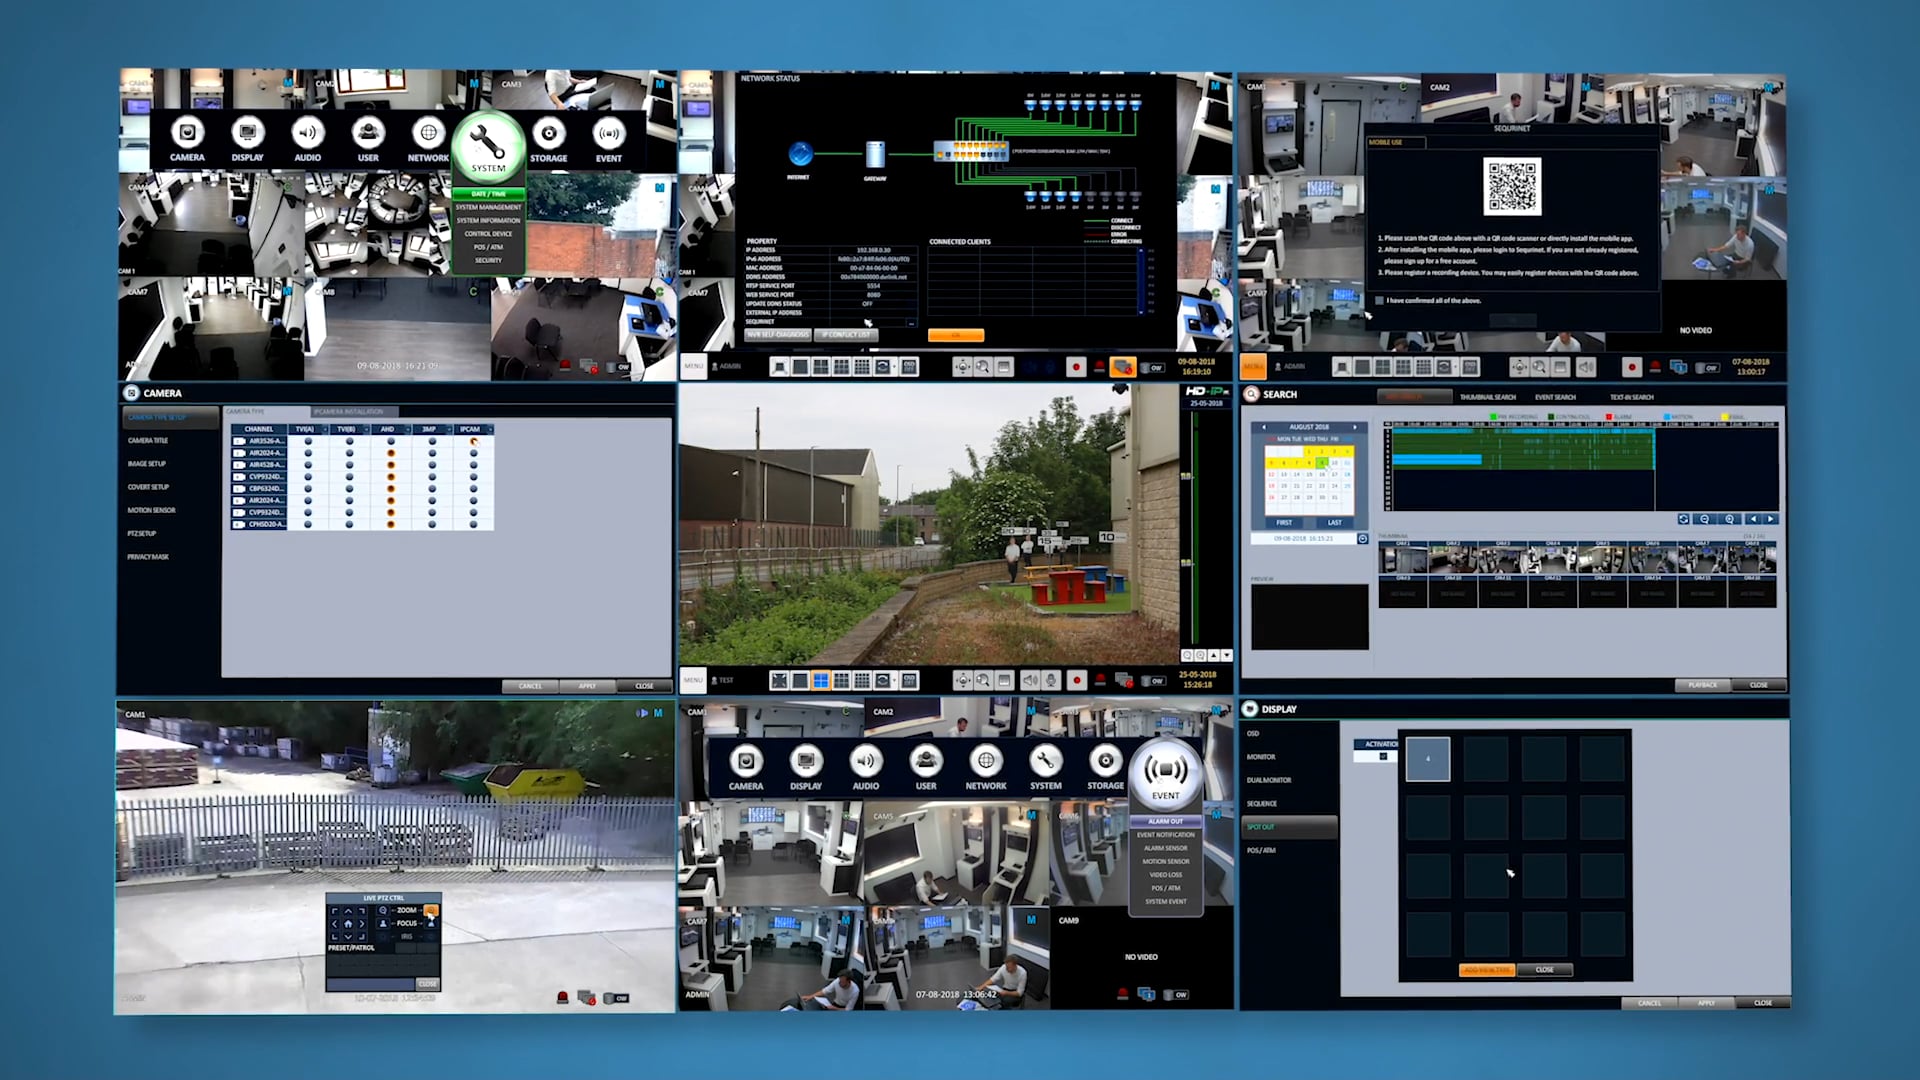Choose the 16-grid layout icon
The image size is (1920, 1080).
[x=861, y=680]
